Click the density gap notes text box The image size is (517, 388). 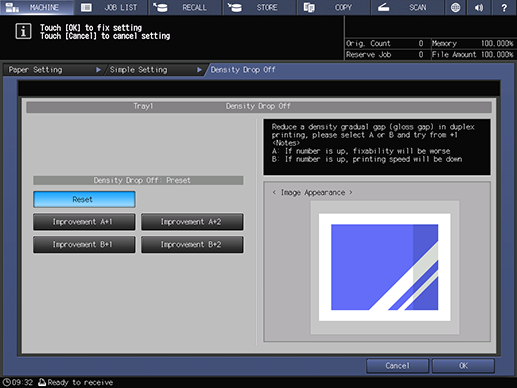click(x=377, y=147)
